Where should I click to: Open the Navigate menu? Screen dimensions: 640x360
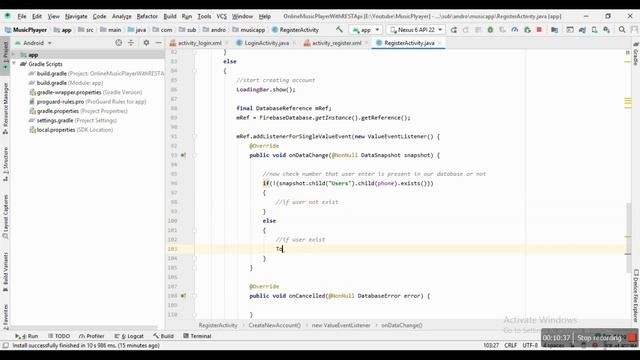click(76, 16)
